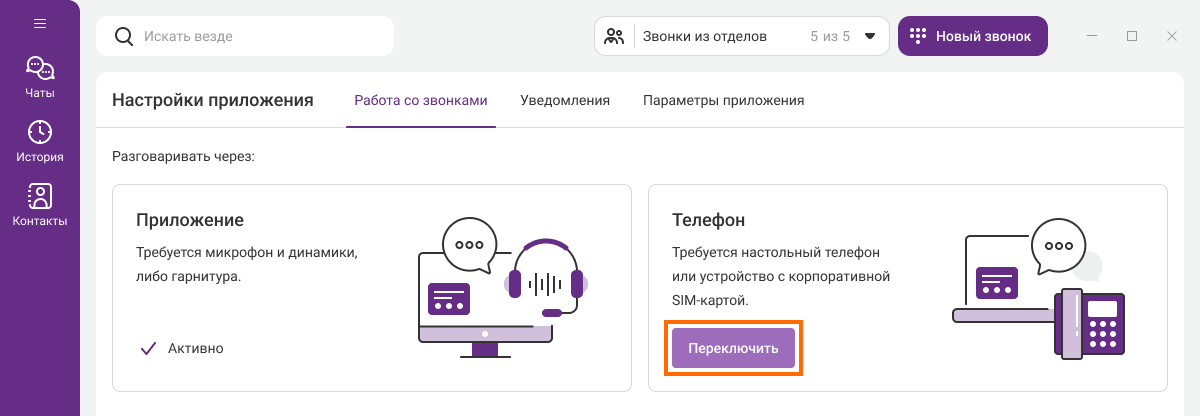Expand the Звонки из отделов dropdown arrow
Viewport: 1200px width, 416px height.
pos(869,37)
